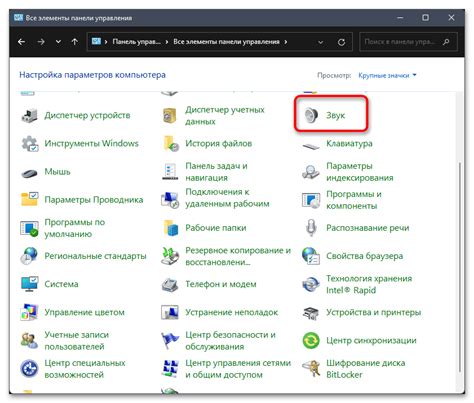474x403 pixels.
Task: Click Панель задач и навигация icon
Action: pos(170,172)
